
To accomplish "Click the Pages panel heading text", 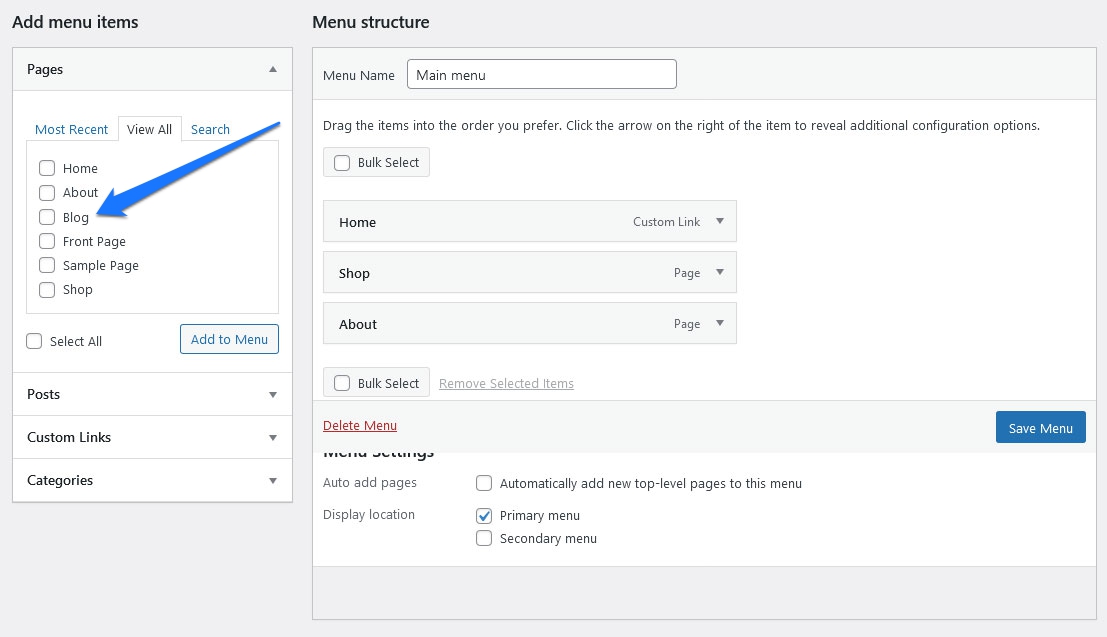I will pyautogui.click(x=45, y=69).
